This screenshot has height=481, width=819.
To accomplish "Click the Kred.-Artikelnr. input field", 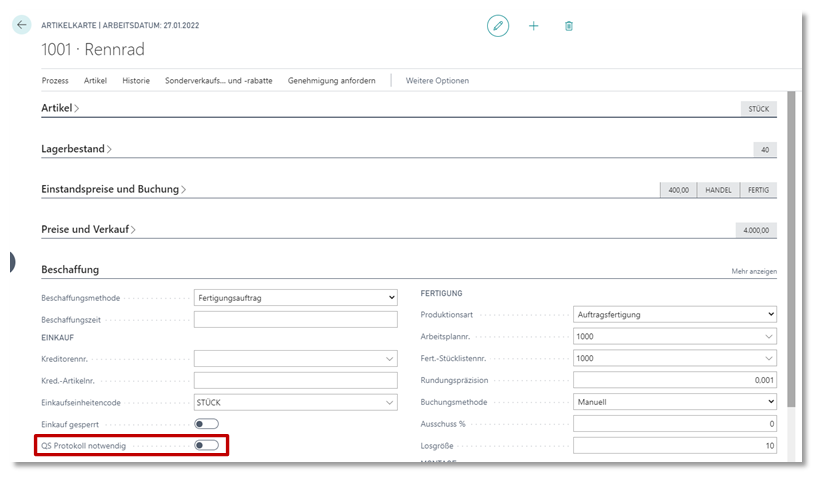I will 296,381.
